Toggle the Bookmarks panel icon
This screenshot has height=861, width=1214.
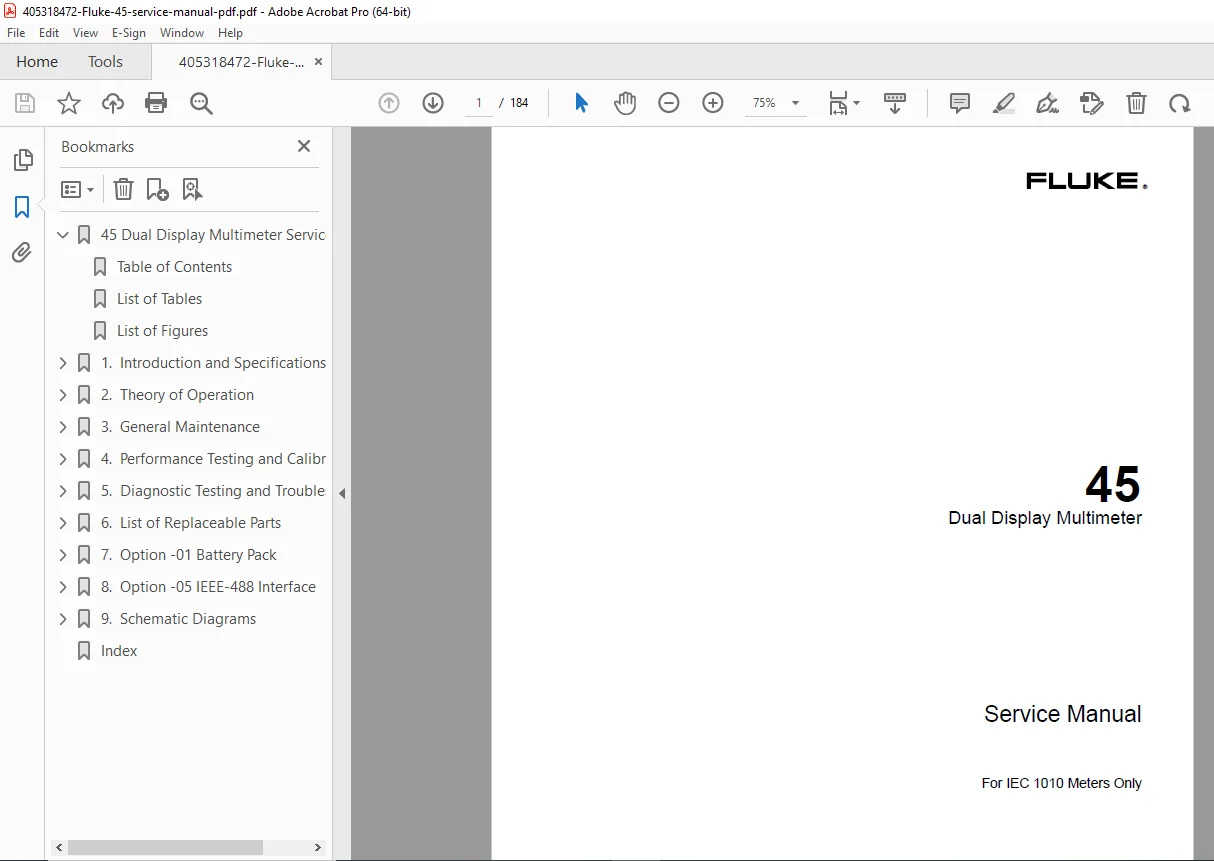[22, 207]
